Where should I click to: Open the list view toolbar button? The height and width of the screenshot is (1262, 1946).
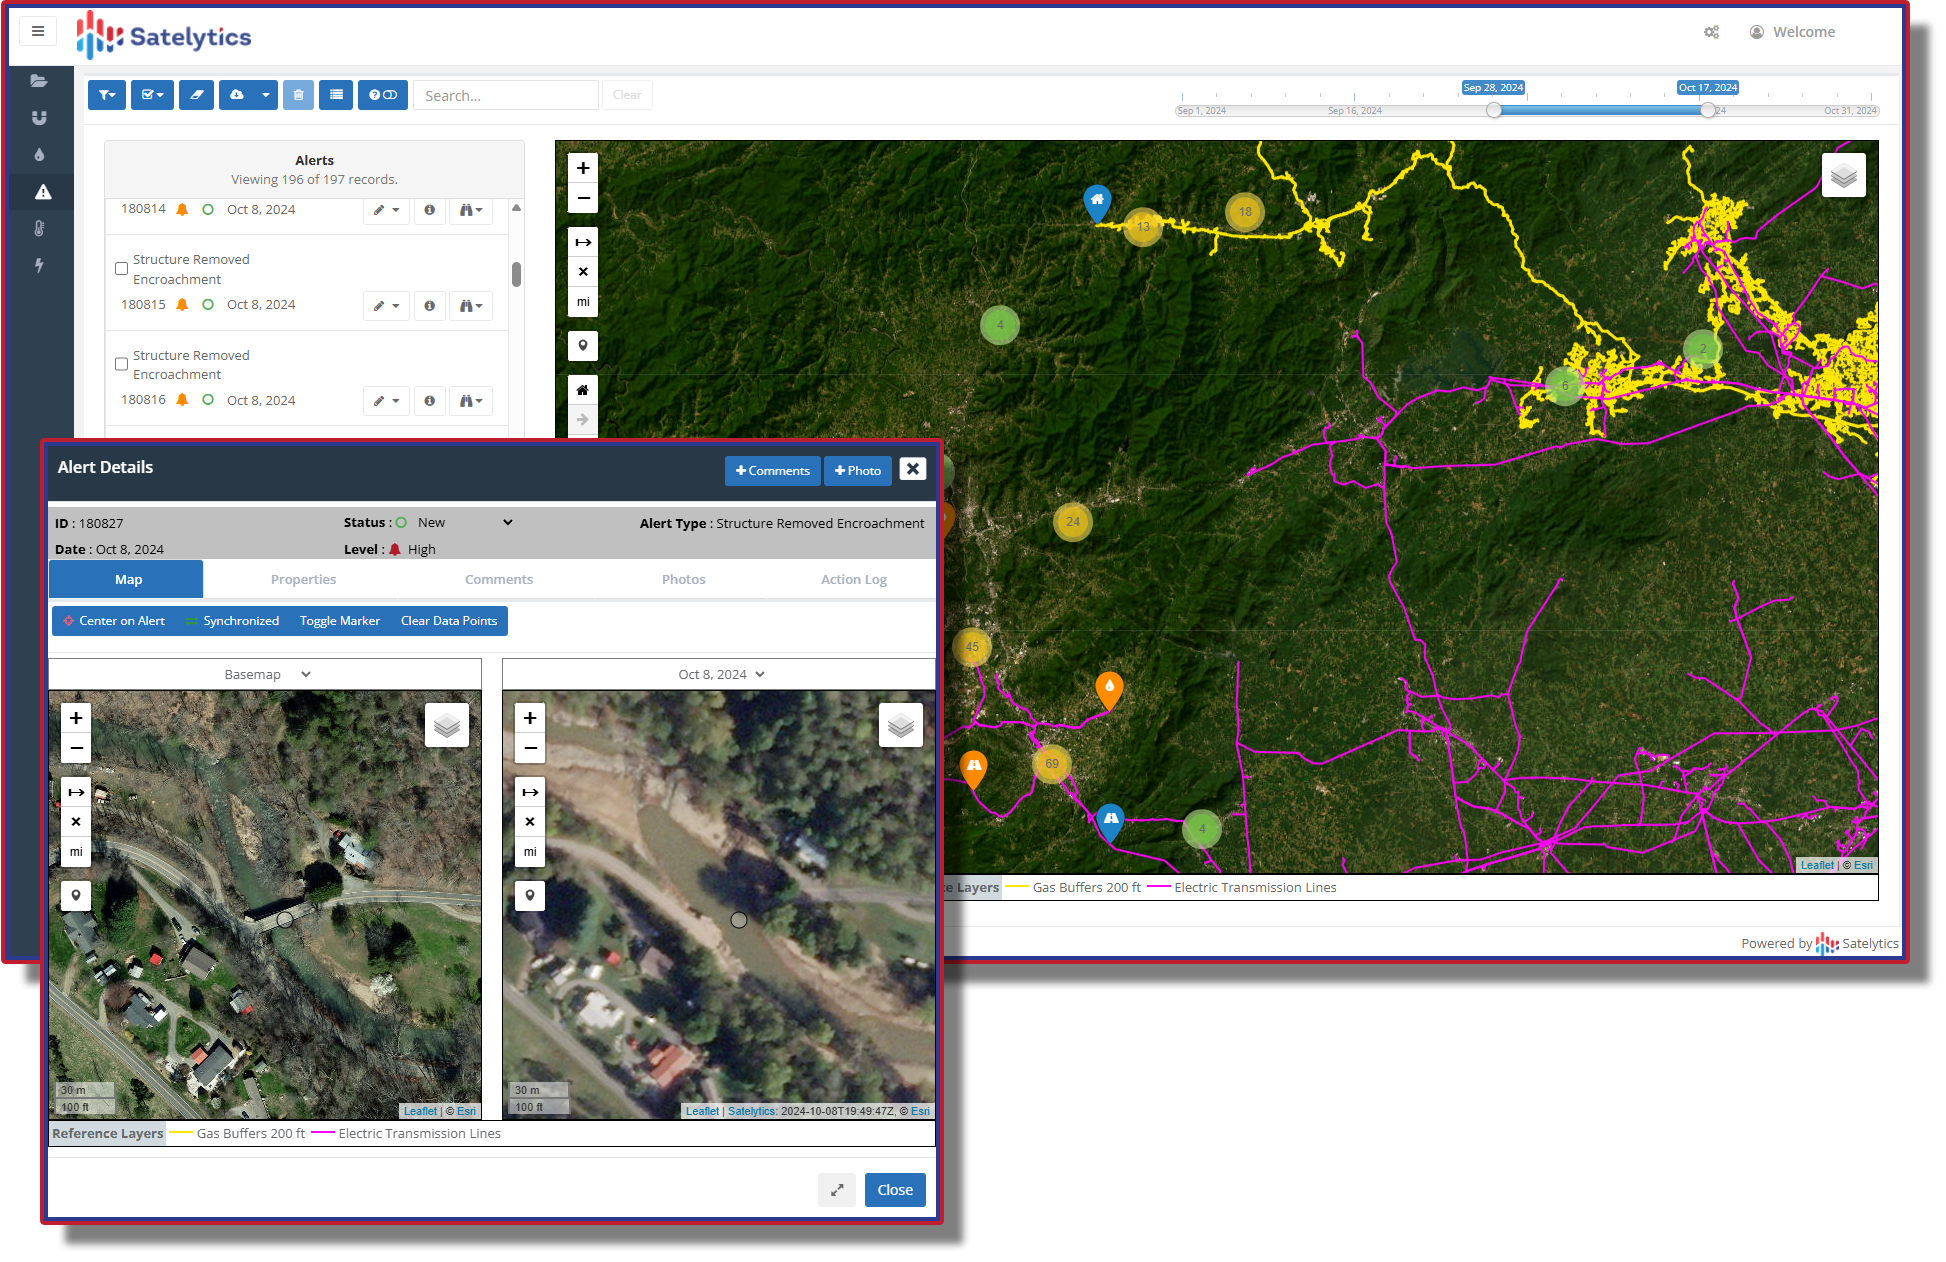pos(336,95)
